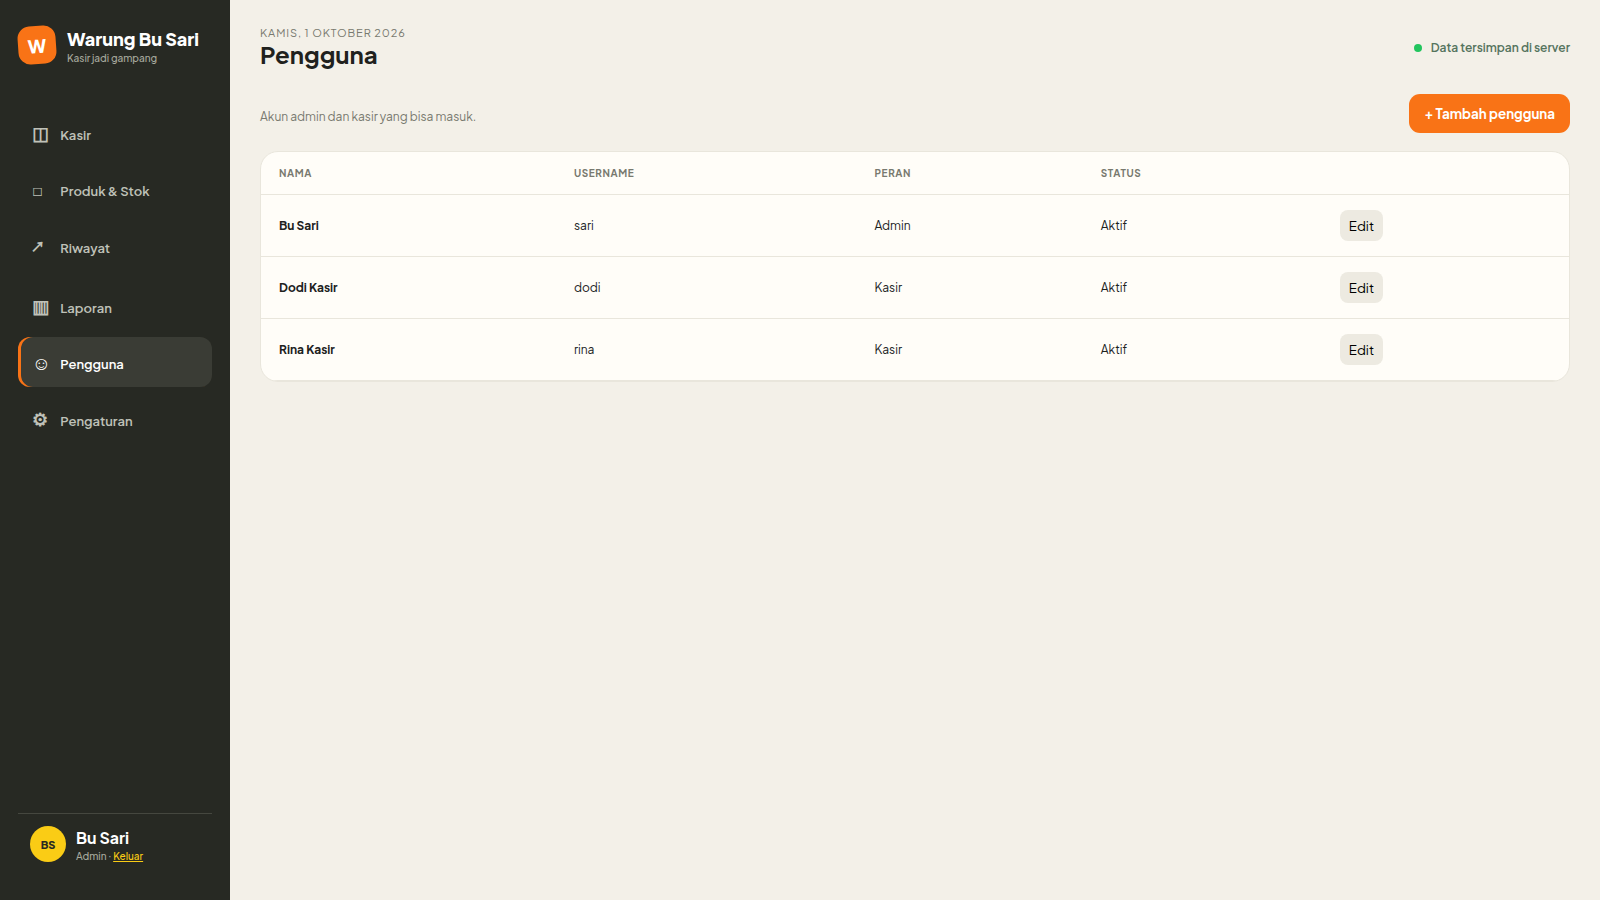Click the Data tersimpan di server text
1600x900 pixels.
click(1500, 48)
